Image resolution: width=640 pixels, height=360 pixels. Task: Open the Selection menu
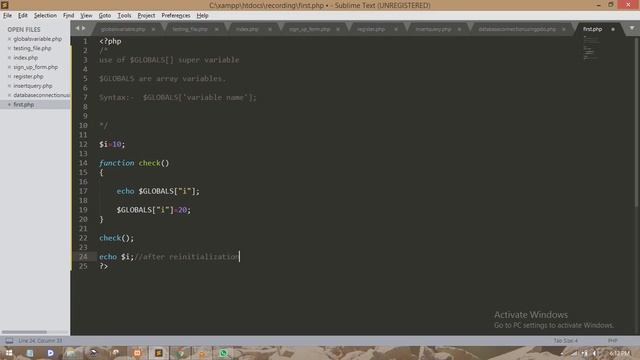pyautogui.click(x=45, y=16)
